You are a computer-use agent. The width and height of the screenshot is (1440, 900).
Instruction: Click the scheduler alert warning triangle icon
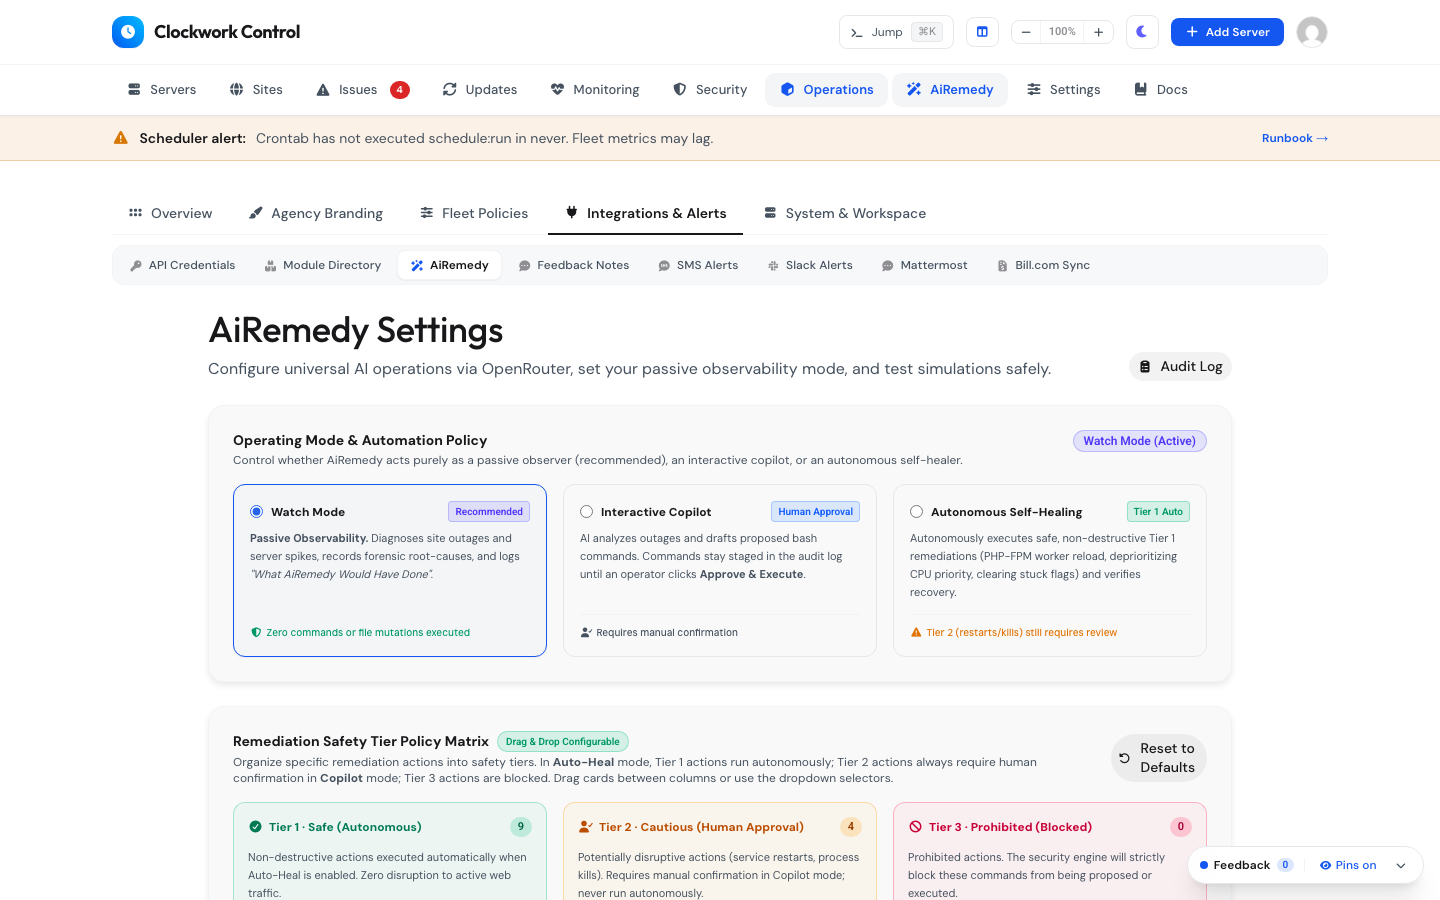121,138
